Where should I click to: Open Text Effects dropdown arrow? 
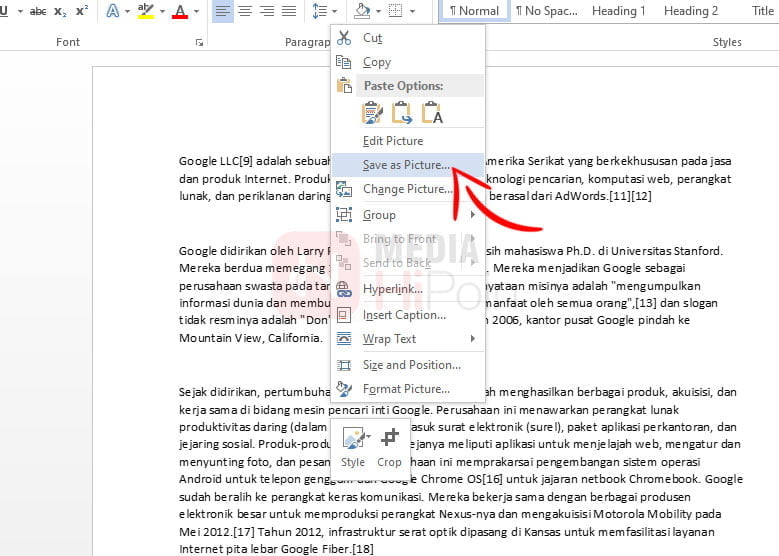[127, 11]
